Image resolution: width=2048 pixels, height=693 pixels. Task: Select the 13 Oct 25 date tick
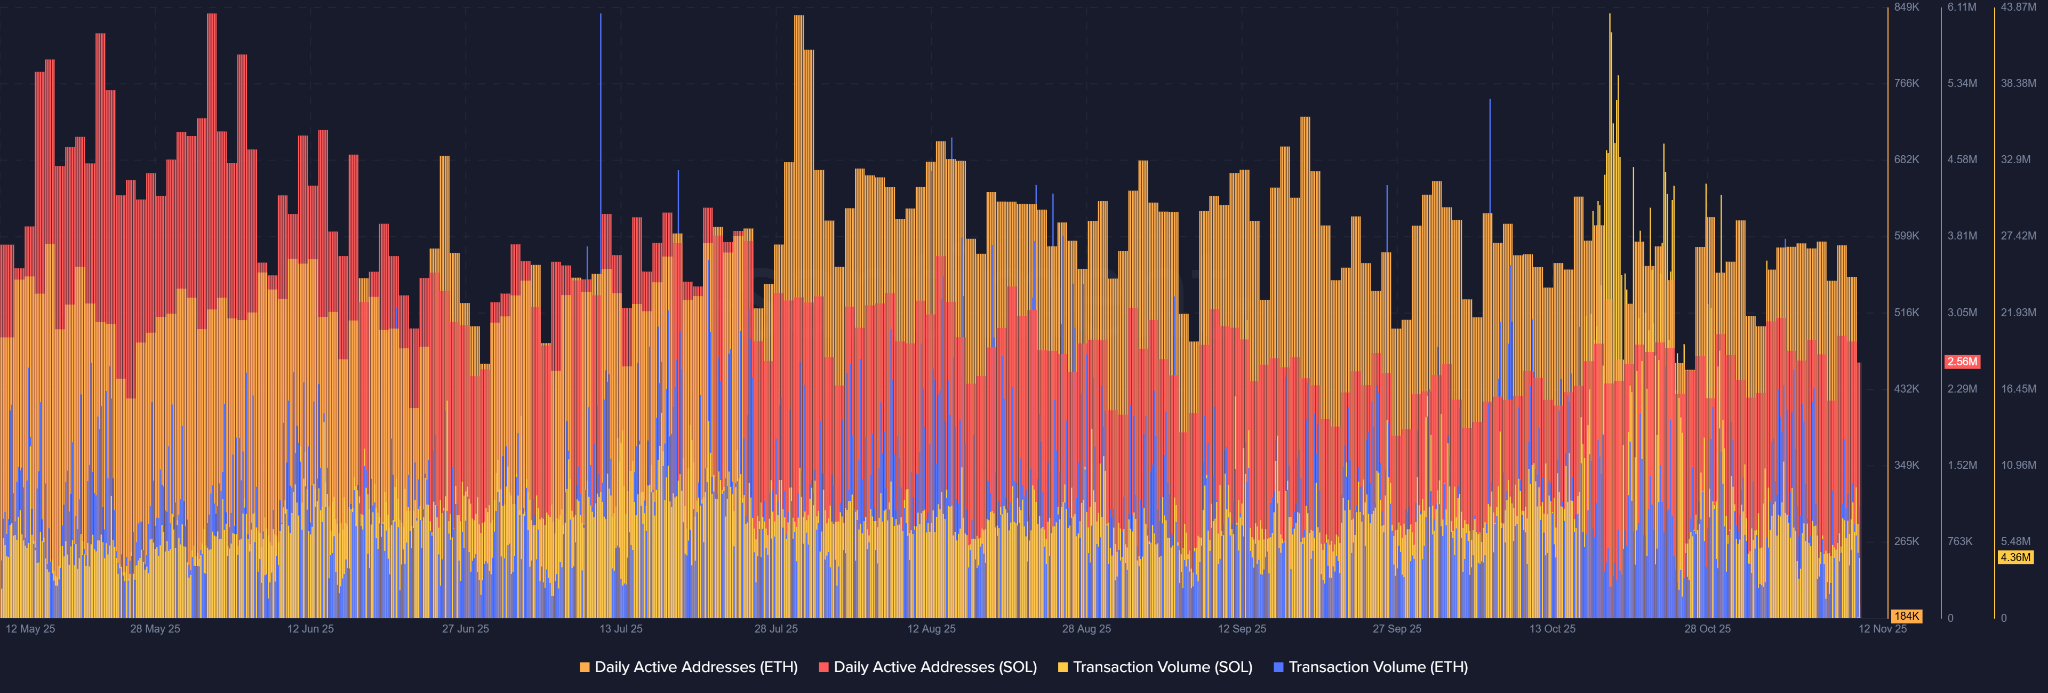[1552, 629]
